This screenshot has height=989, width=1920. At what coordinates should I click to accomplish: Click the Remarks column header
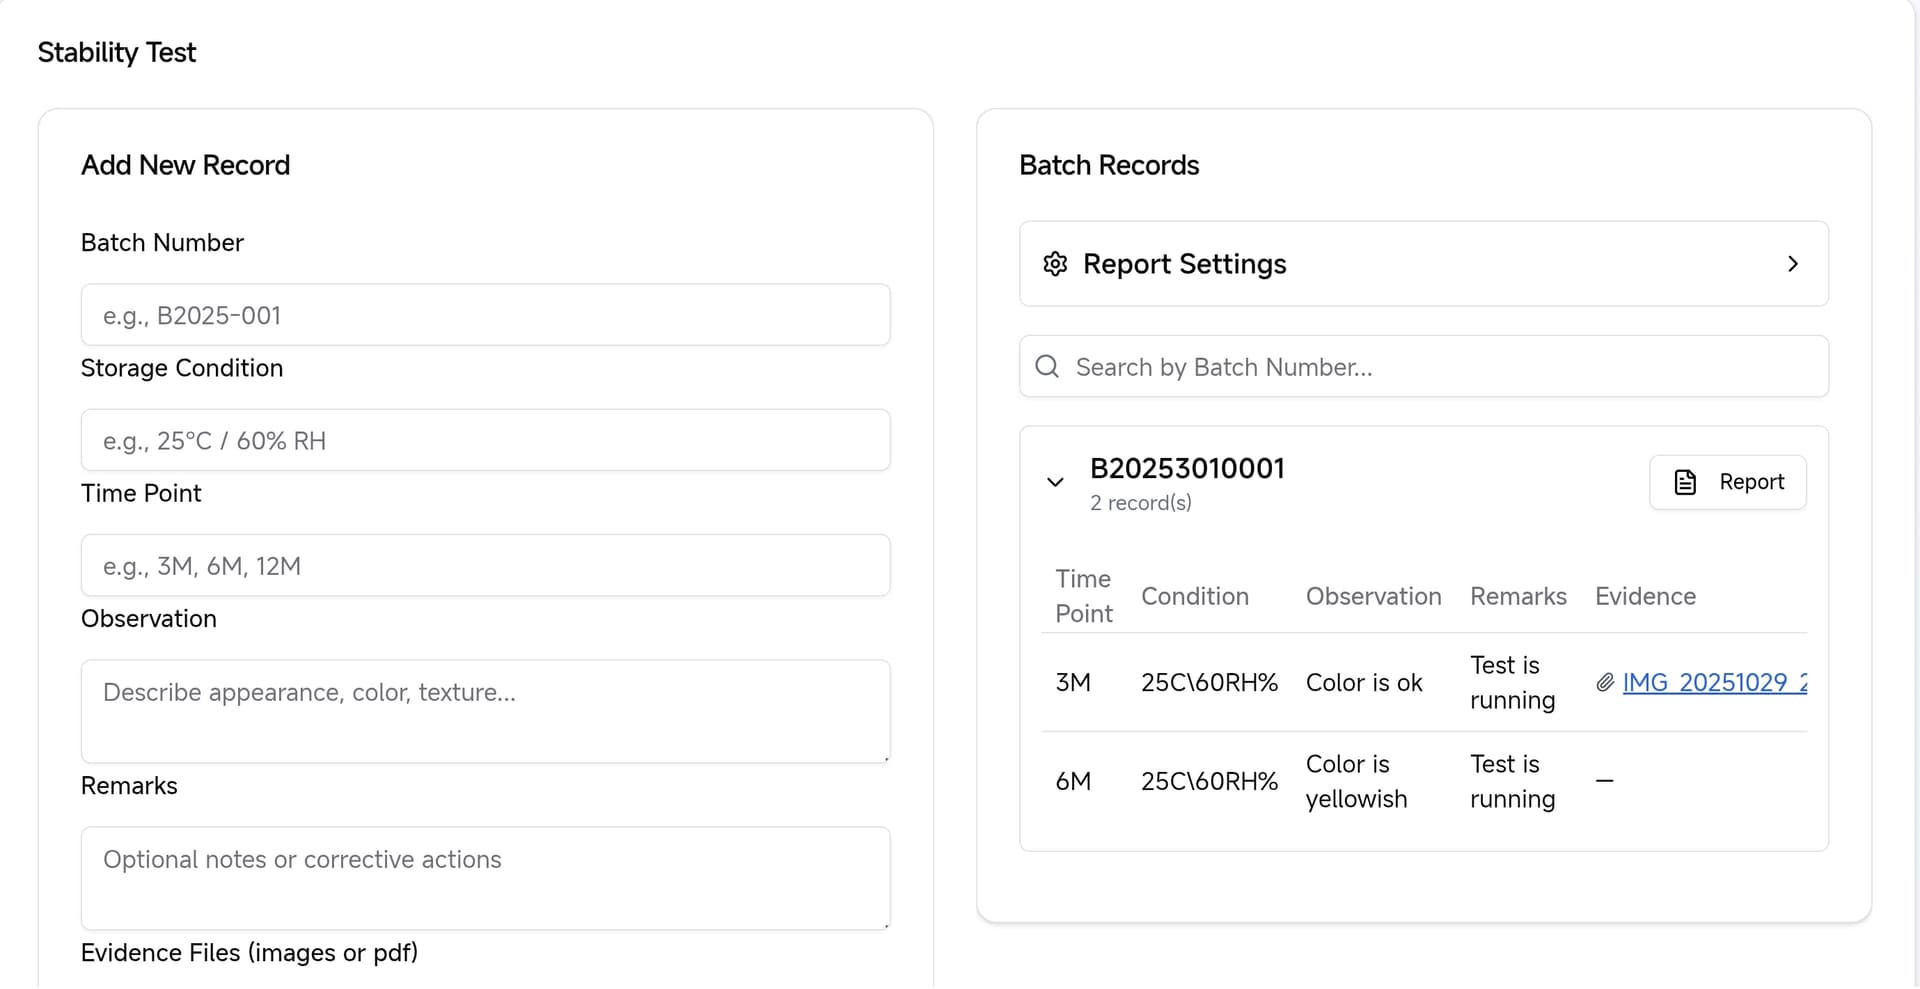coord(1518,596)
